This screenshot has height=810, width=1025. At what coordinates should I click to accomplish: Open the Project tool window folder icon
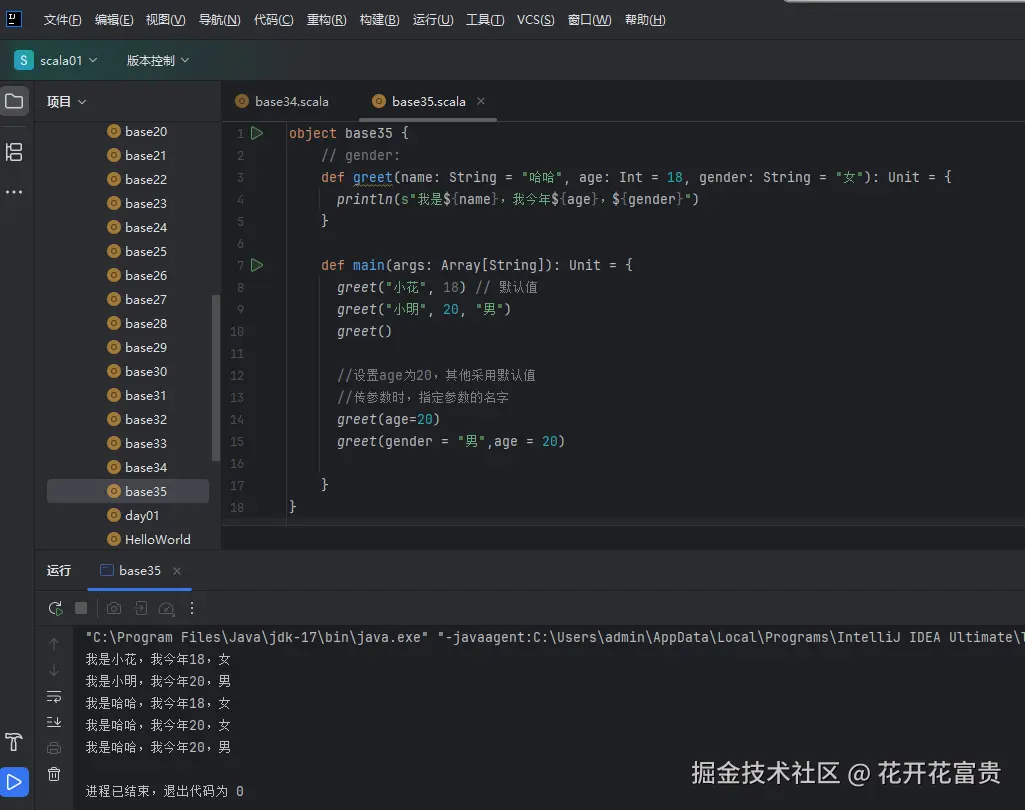point(14,101)
